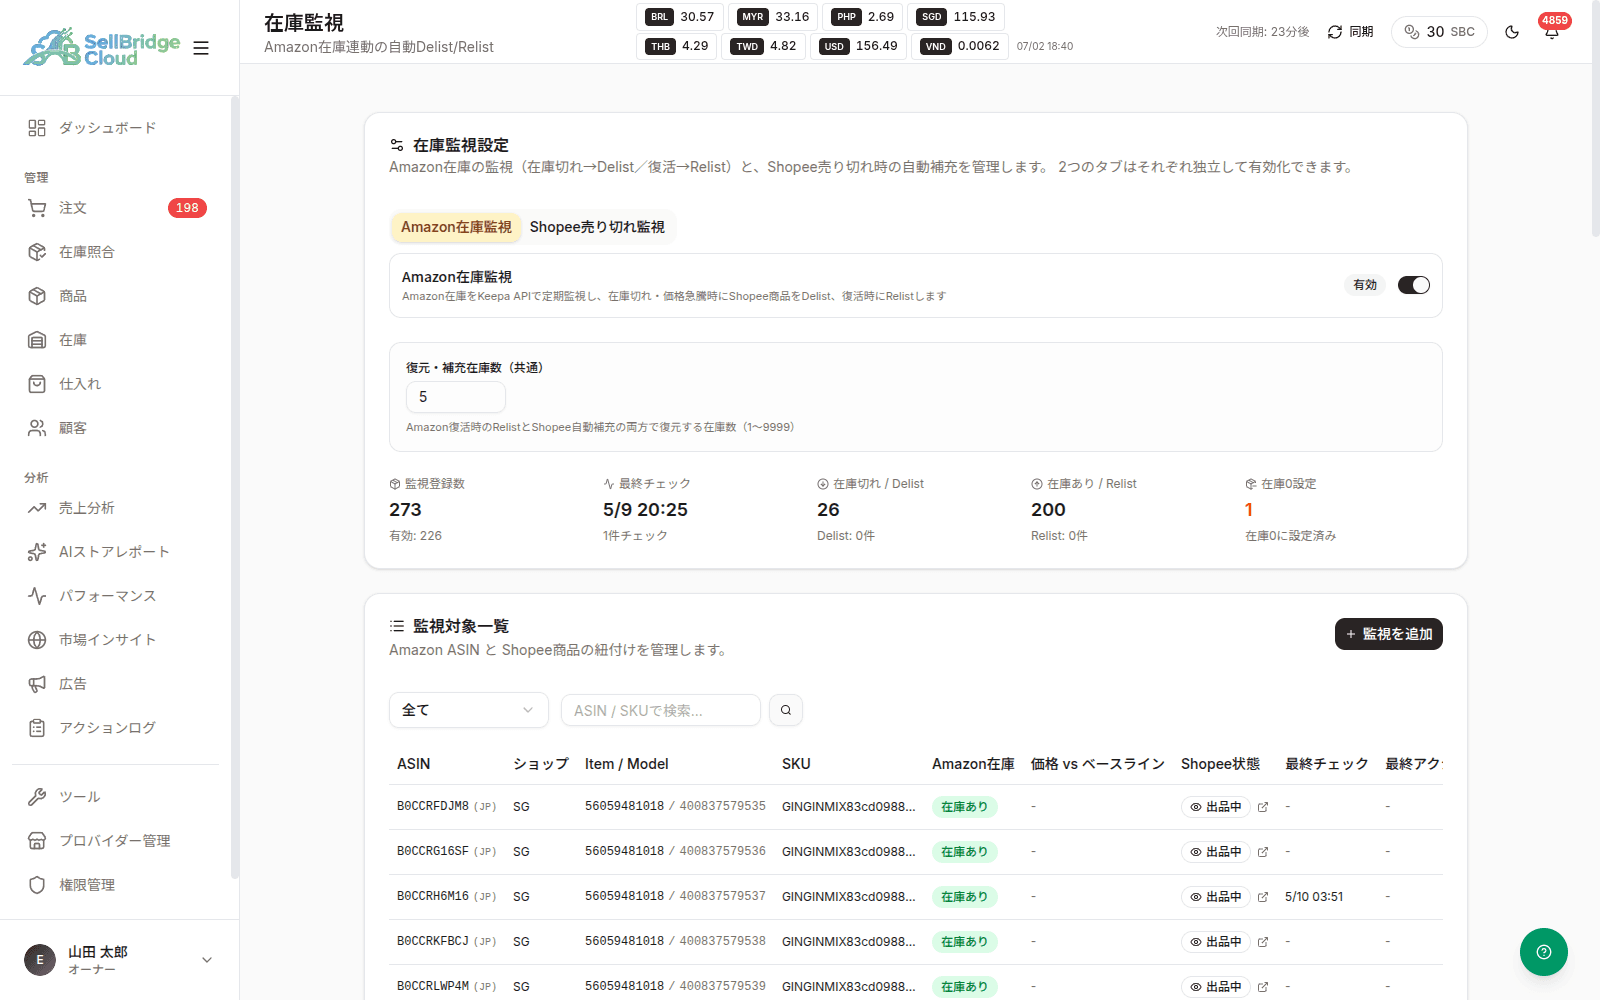Click the 顧客 customers icon
The width and height of the screenshot is (1600, 1000).
coord(37,428)
